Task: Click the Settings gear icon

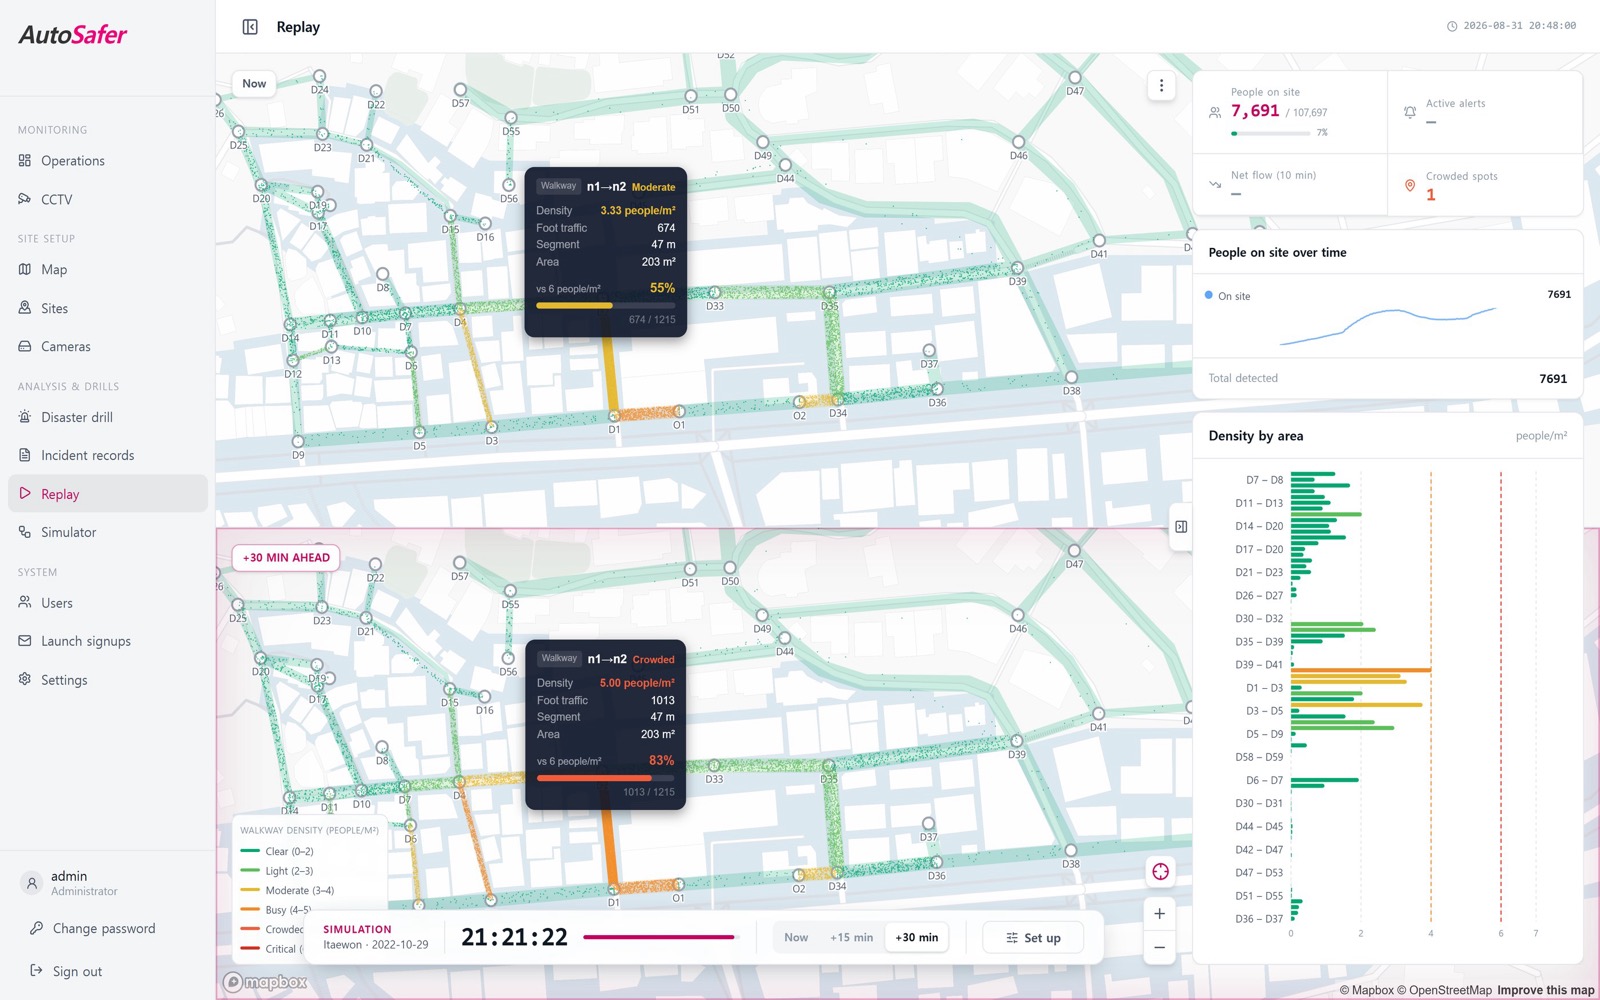Action: tap(25, 679)
